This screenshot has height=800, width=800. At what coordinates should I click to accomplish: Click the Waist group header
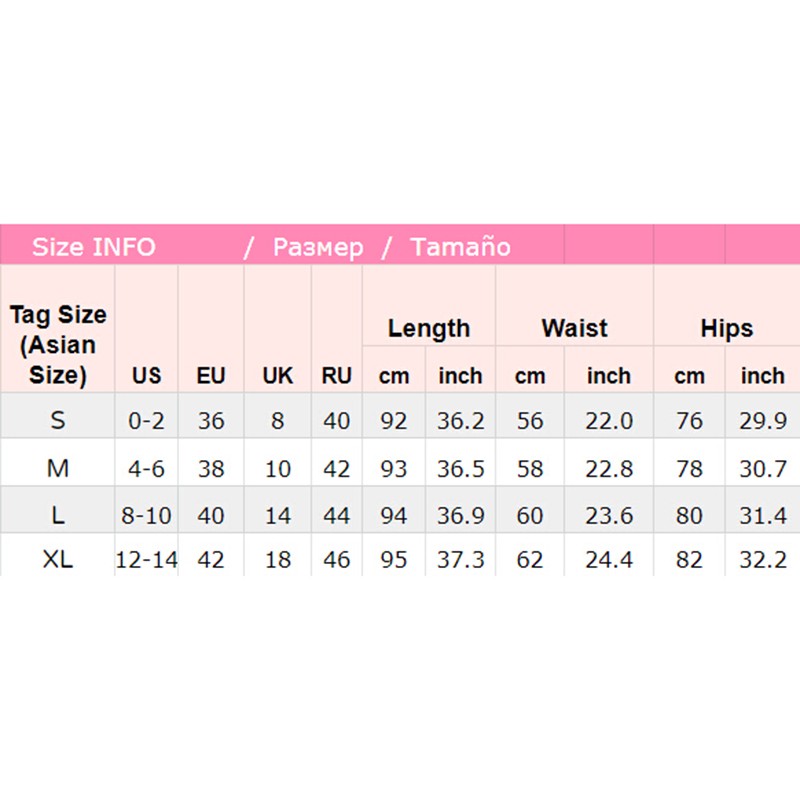click(x=574, y=328)
